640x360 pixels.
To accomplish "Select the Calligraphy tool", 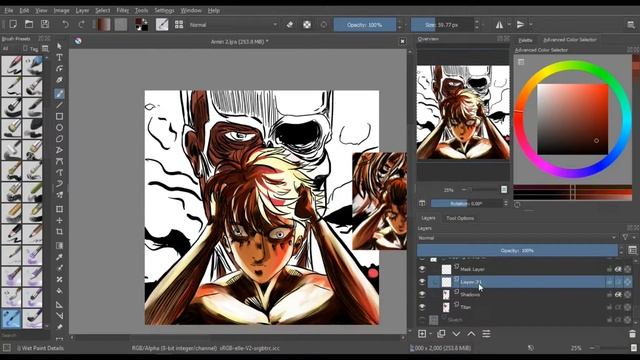I will [60, 80].
